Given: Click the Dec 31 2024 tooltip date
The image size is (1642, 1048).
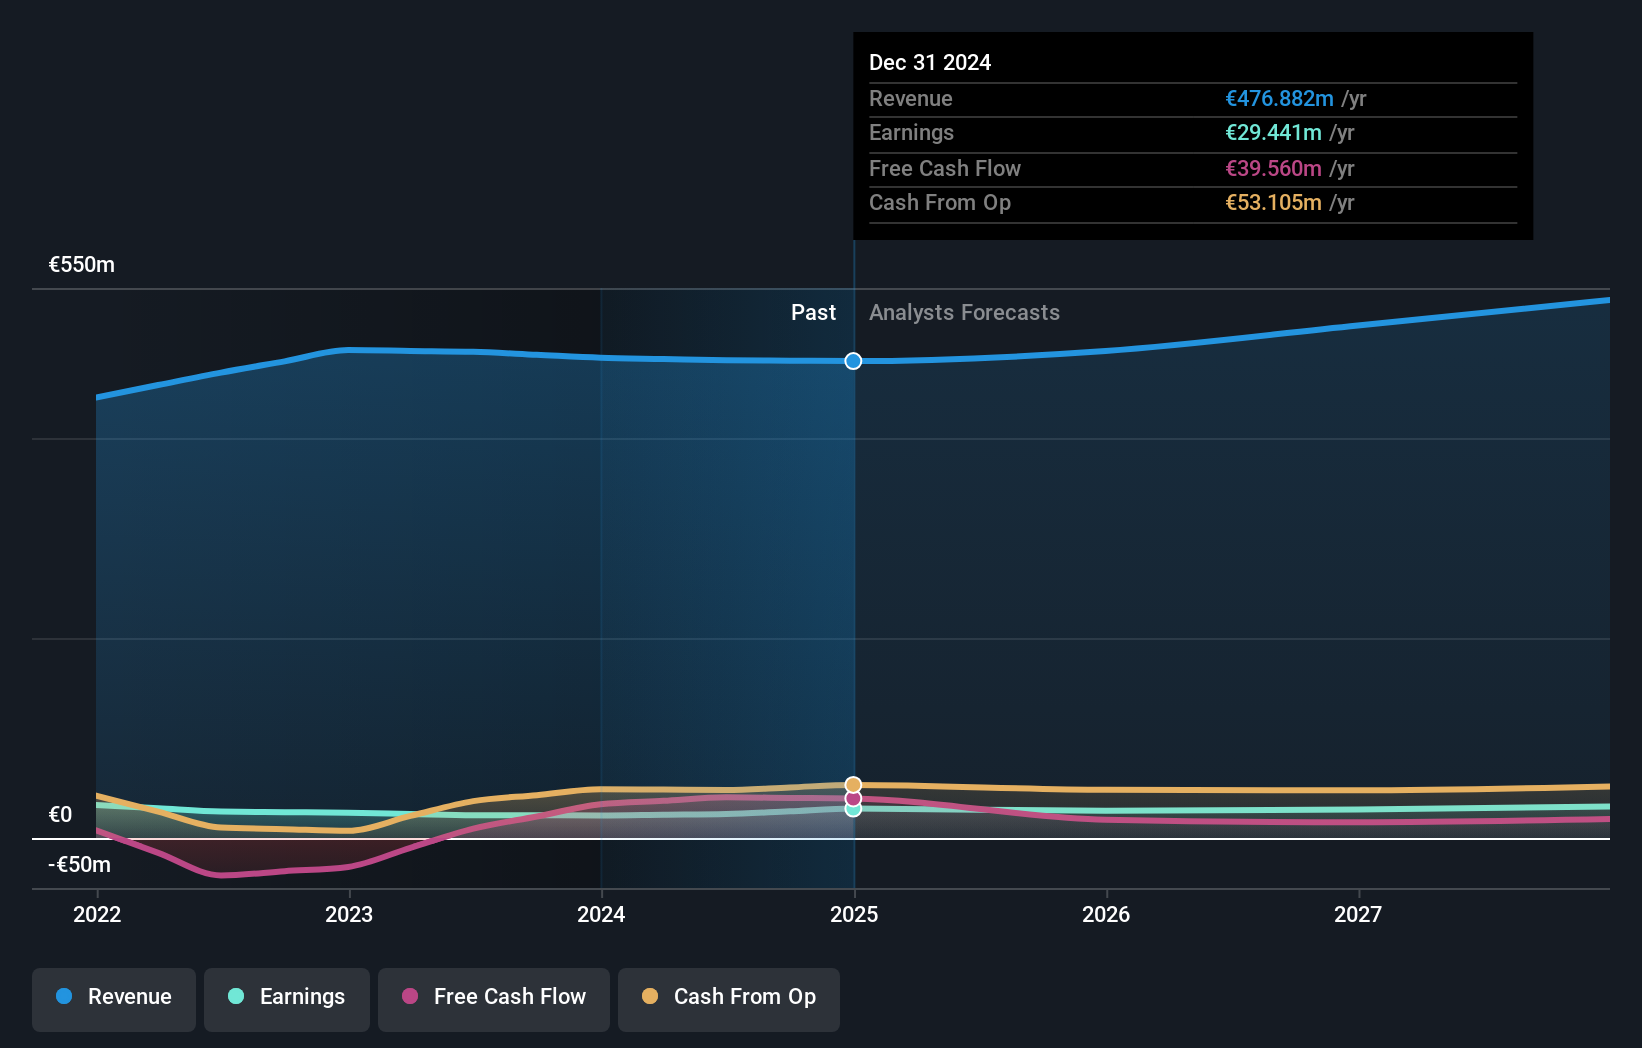Looking at the screenshot, I should [930, 63].
